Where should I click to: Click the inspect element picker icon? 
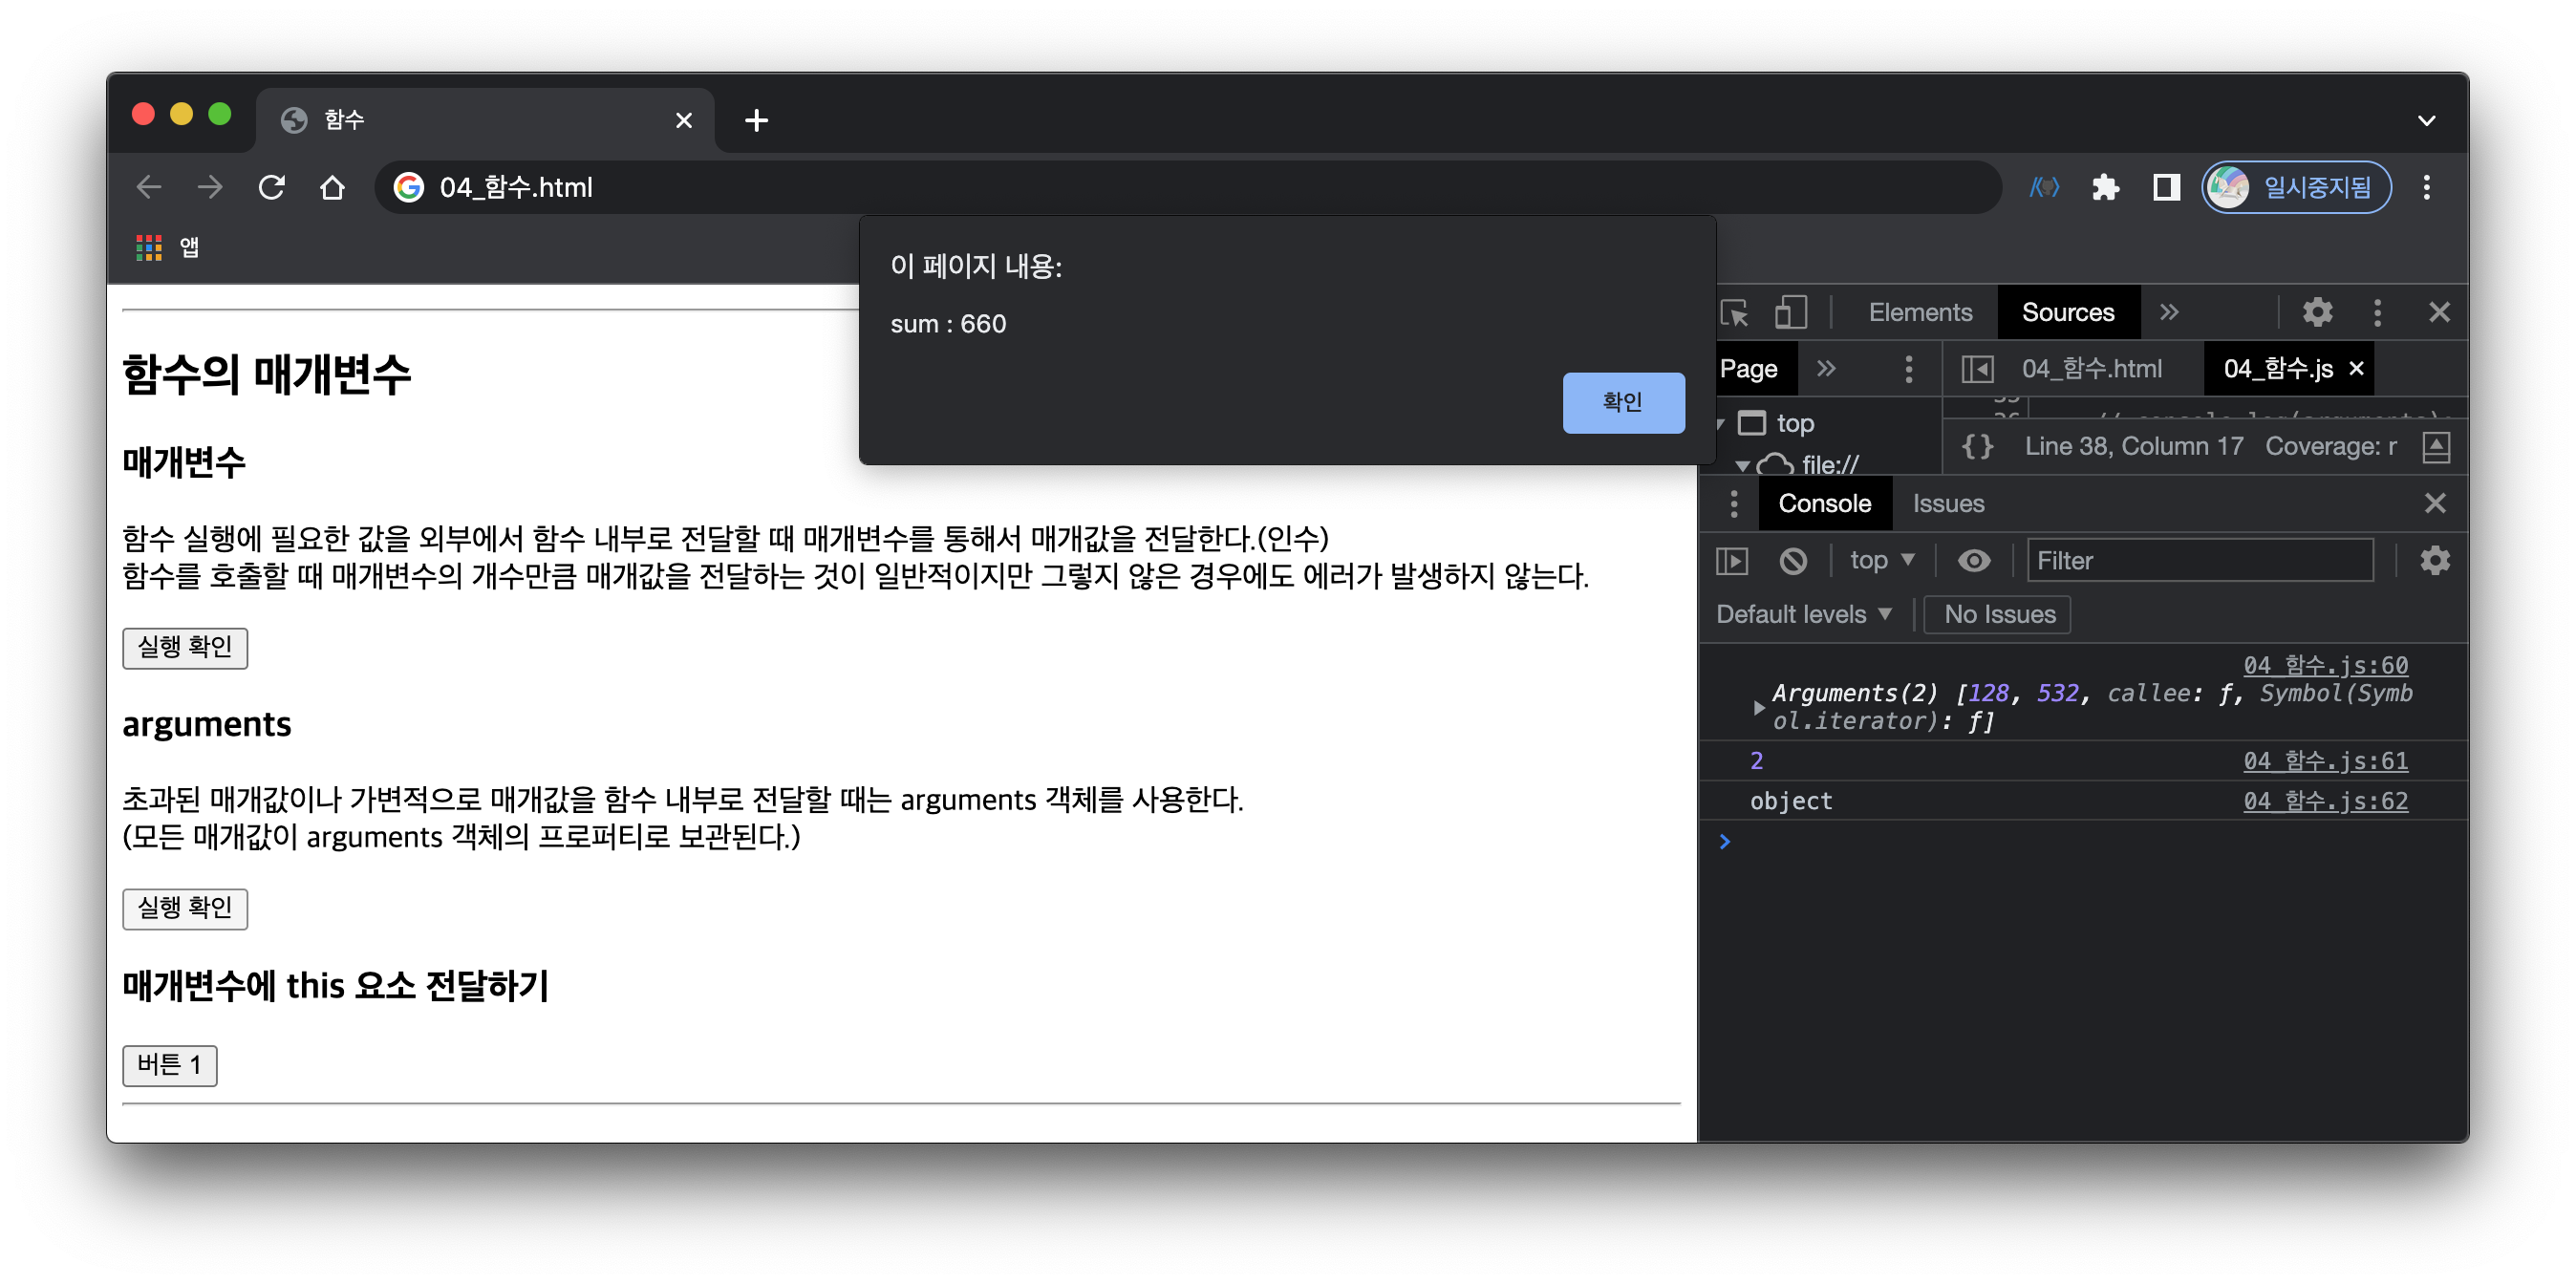click(1734, 313)
